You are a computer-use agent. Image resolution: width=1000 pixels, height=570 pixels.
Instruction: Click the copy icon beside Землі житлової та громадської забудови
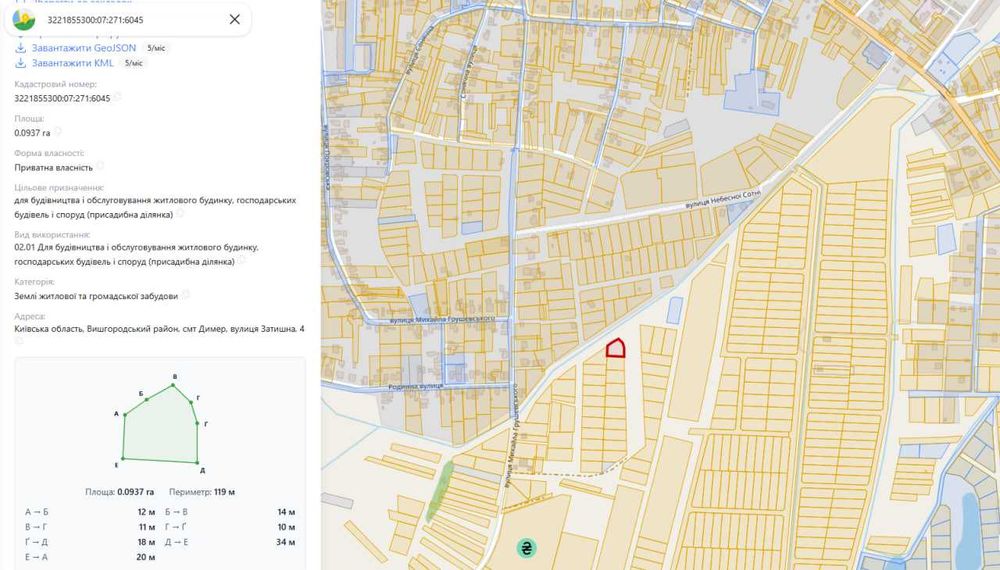tap(185, 295)
